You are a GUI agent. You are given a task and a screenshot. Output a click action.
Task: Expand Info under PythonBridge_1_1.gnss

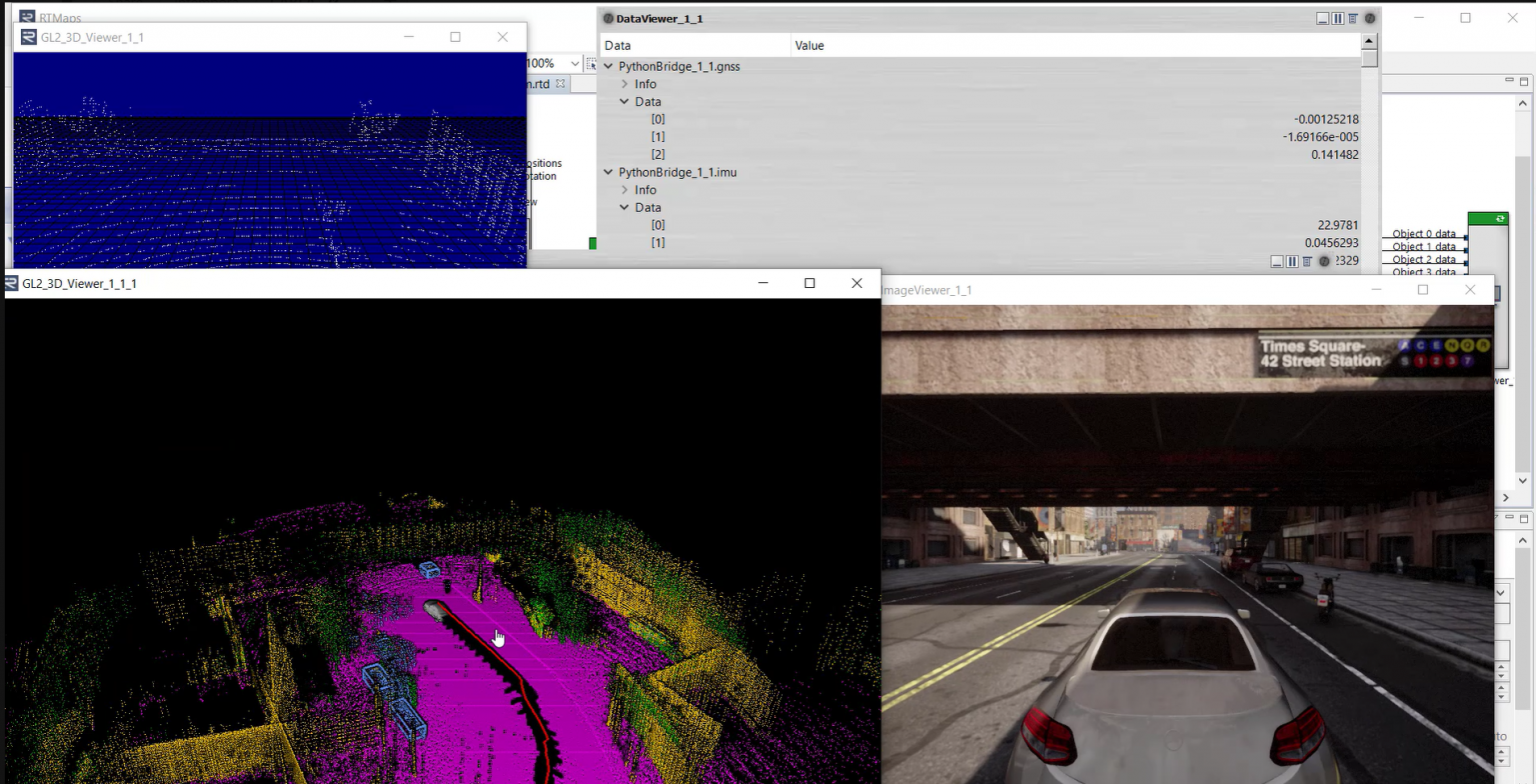pos(625,84)
